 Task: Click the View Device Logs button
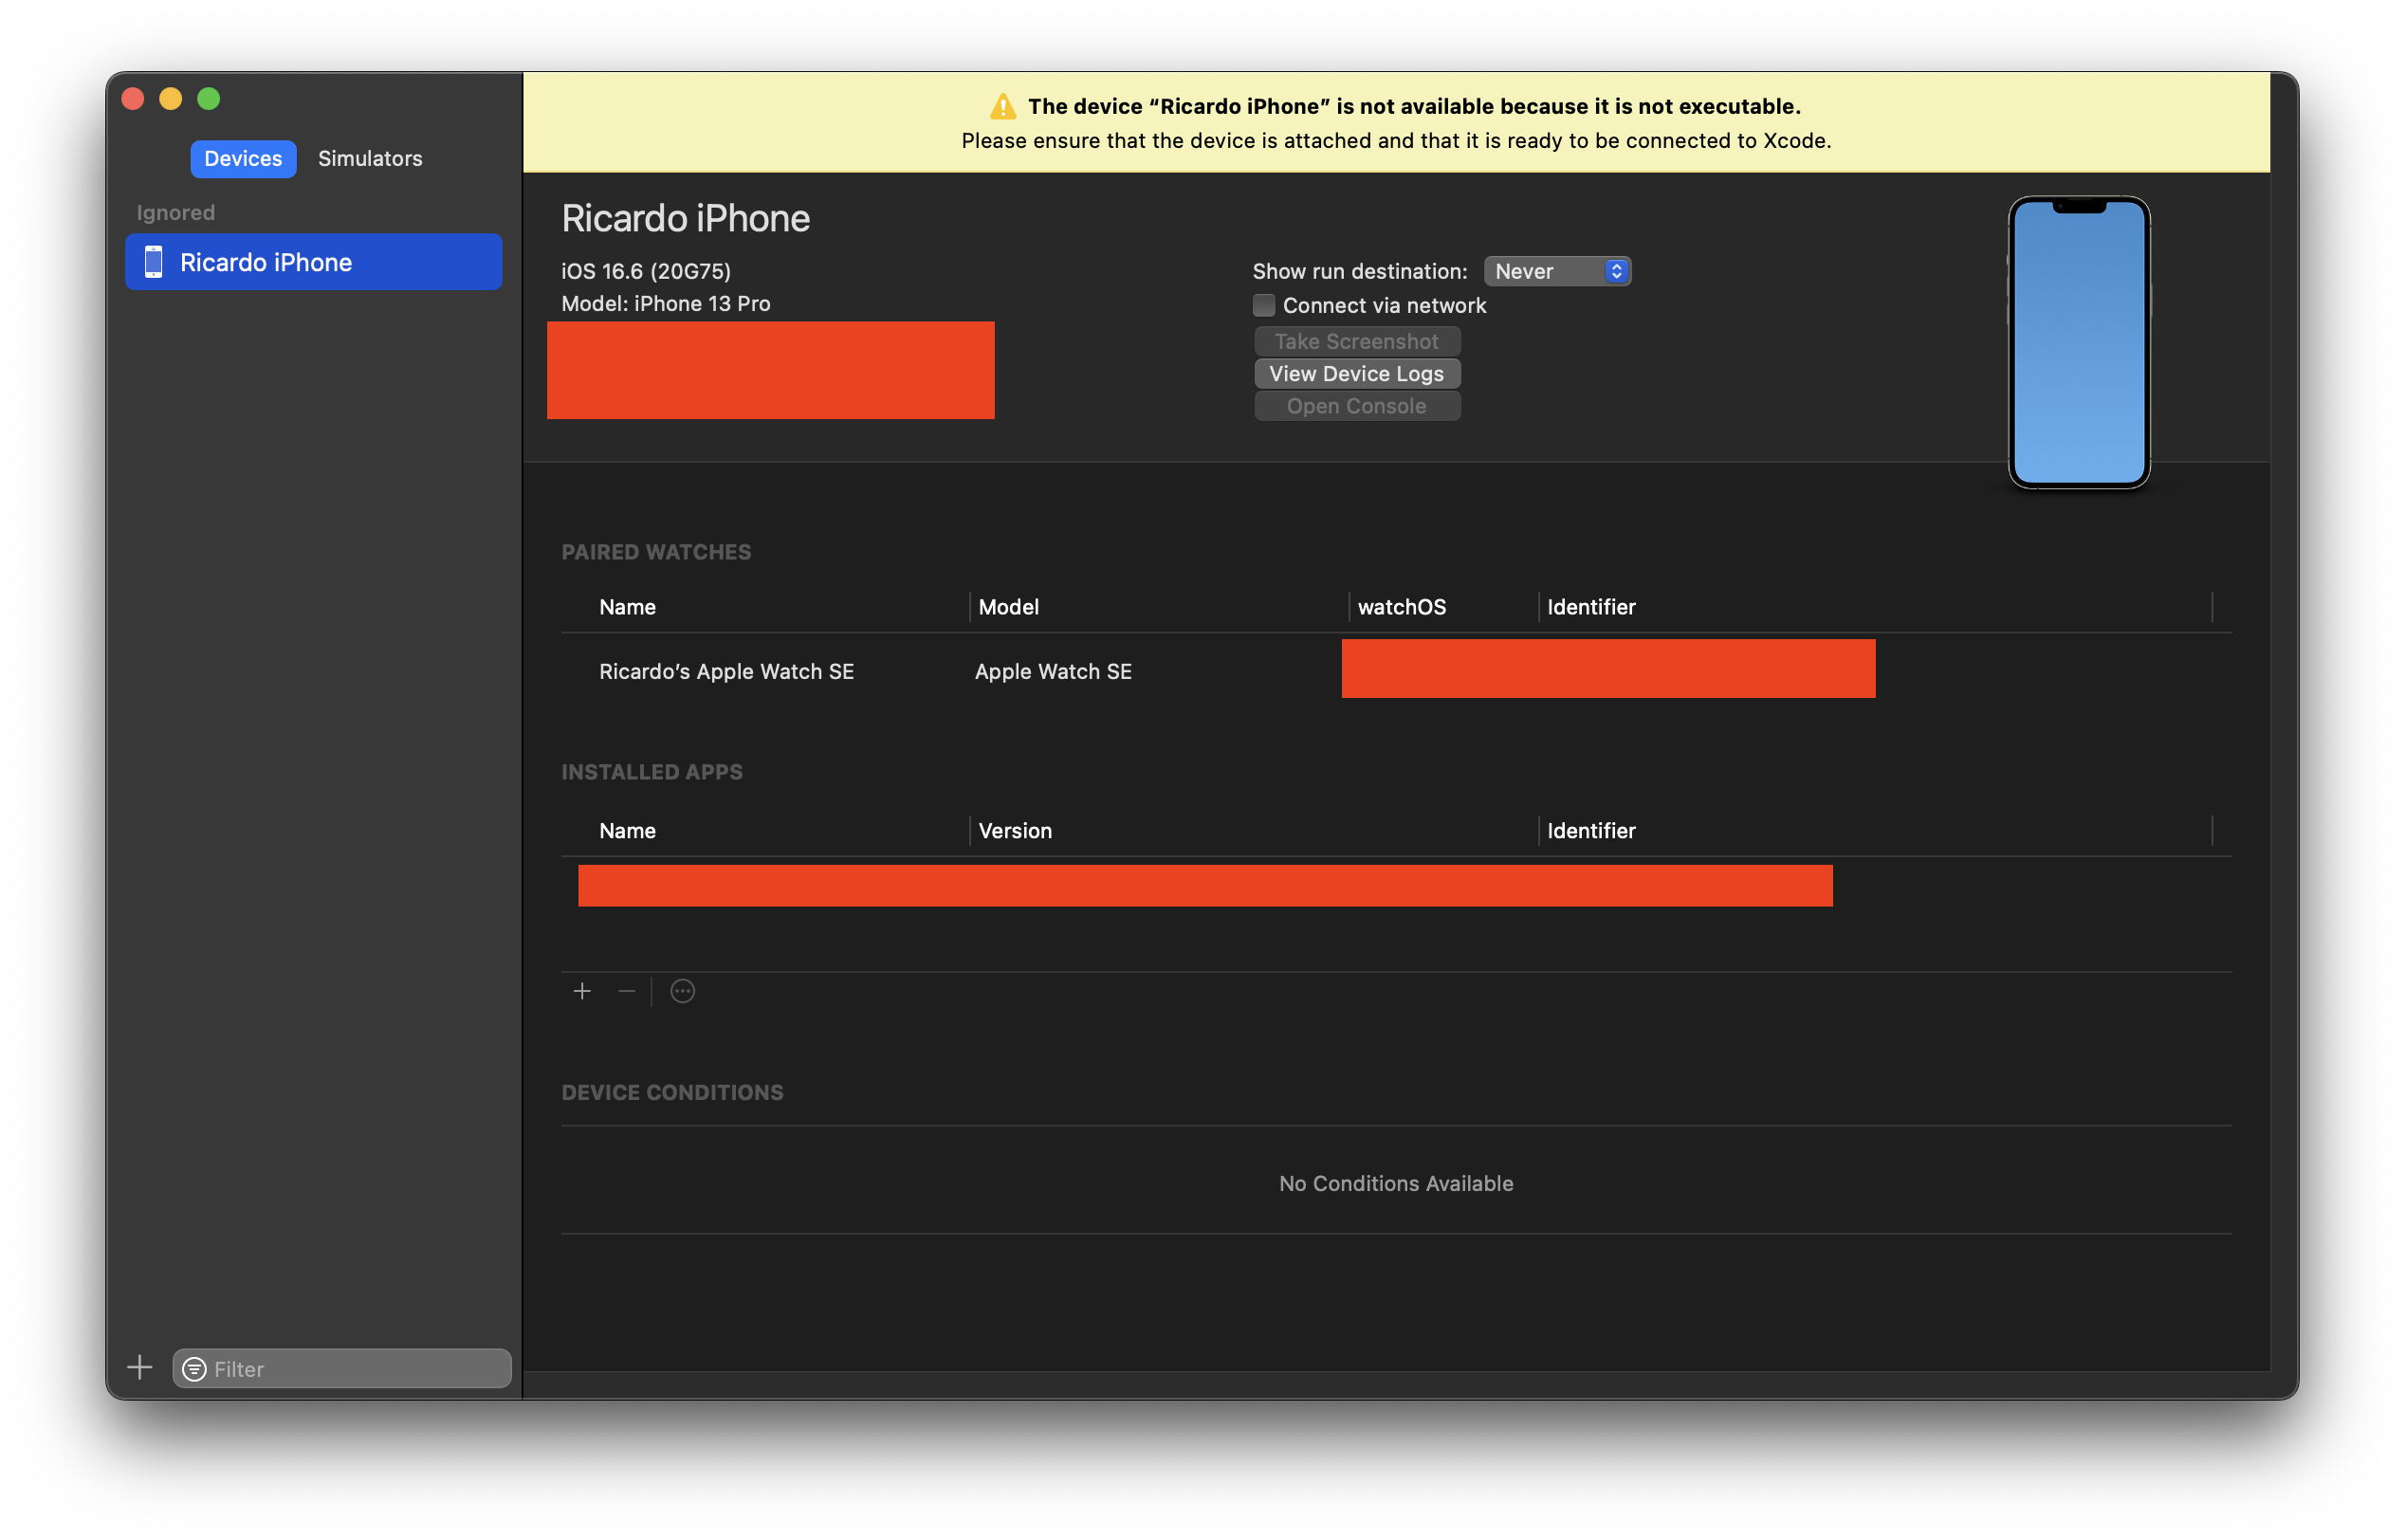(x=1356, y=373)
